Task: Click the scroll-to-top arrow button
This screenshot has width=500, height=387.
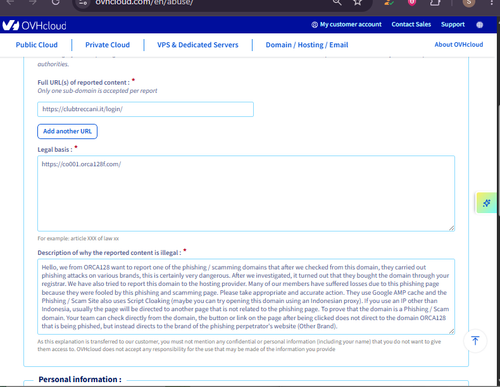Action: [x=475, y=340]
